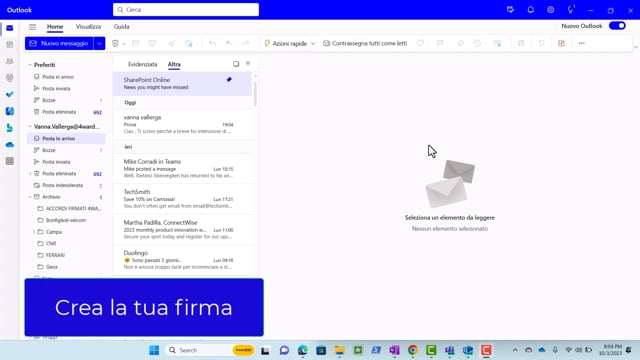640x360 pixels.
Task: Open Settings gear in title bar
Action: click(551, 10)
